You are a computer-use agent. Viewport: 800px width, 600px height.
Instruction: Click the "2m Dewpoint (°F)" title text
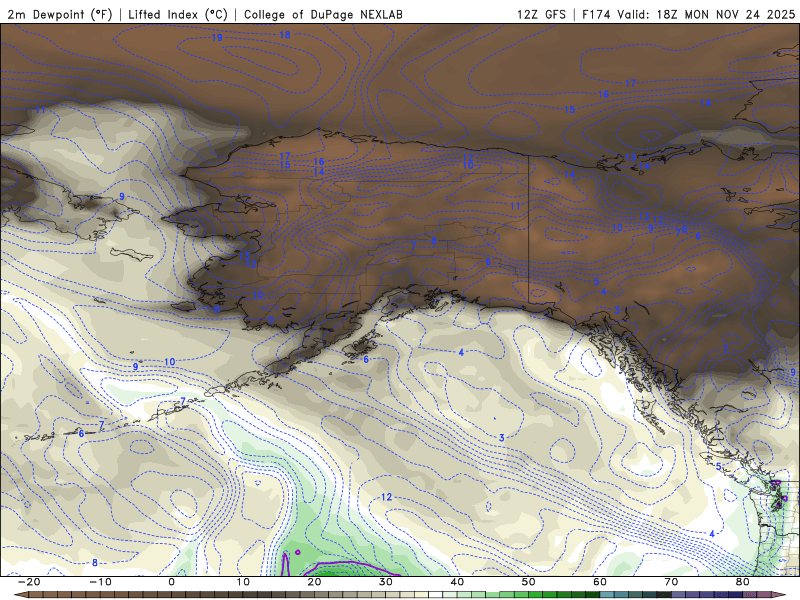pos(60,14)
